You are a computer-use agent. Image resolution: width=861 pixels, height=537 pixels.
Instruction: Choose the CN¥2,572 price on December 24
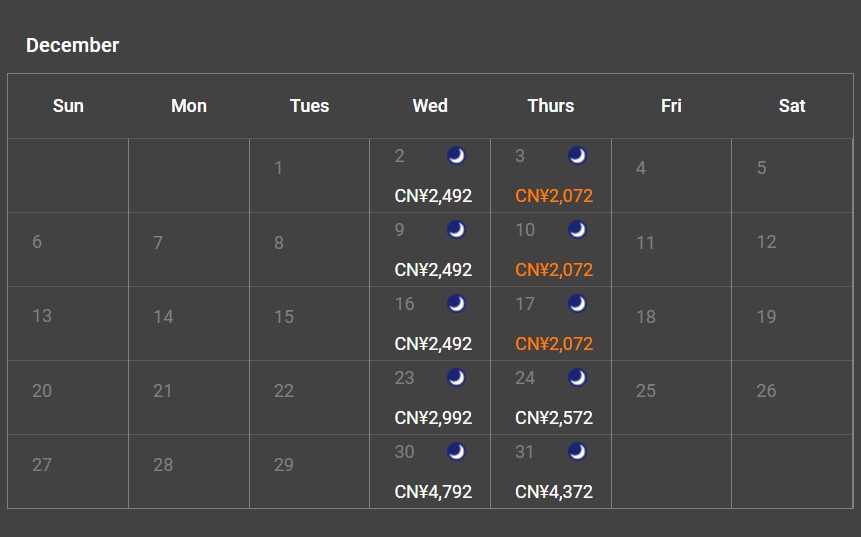click(554, 418)
